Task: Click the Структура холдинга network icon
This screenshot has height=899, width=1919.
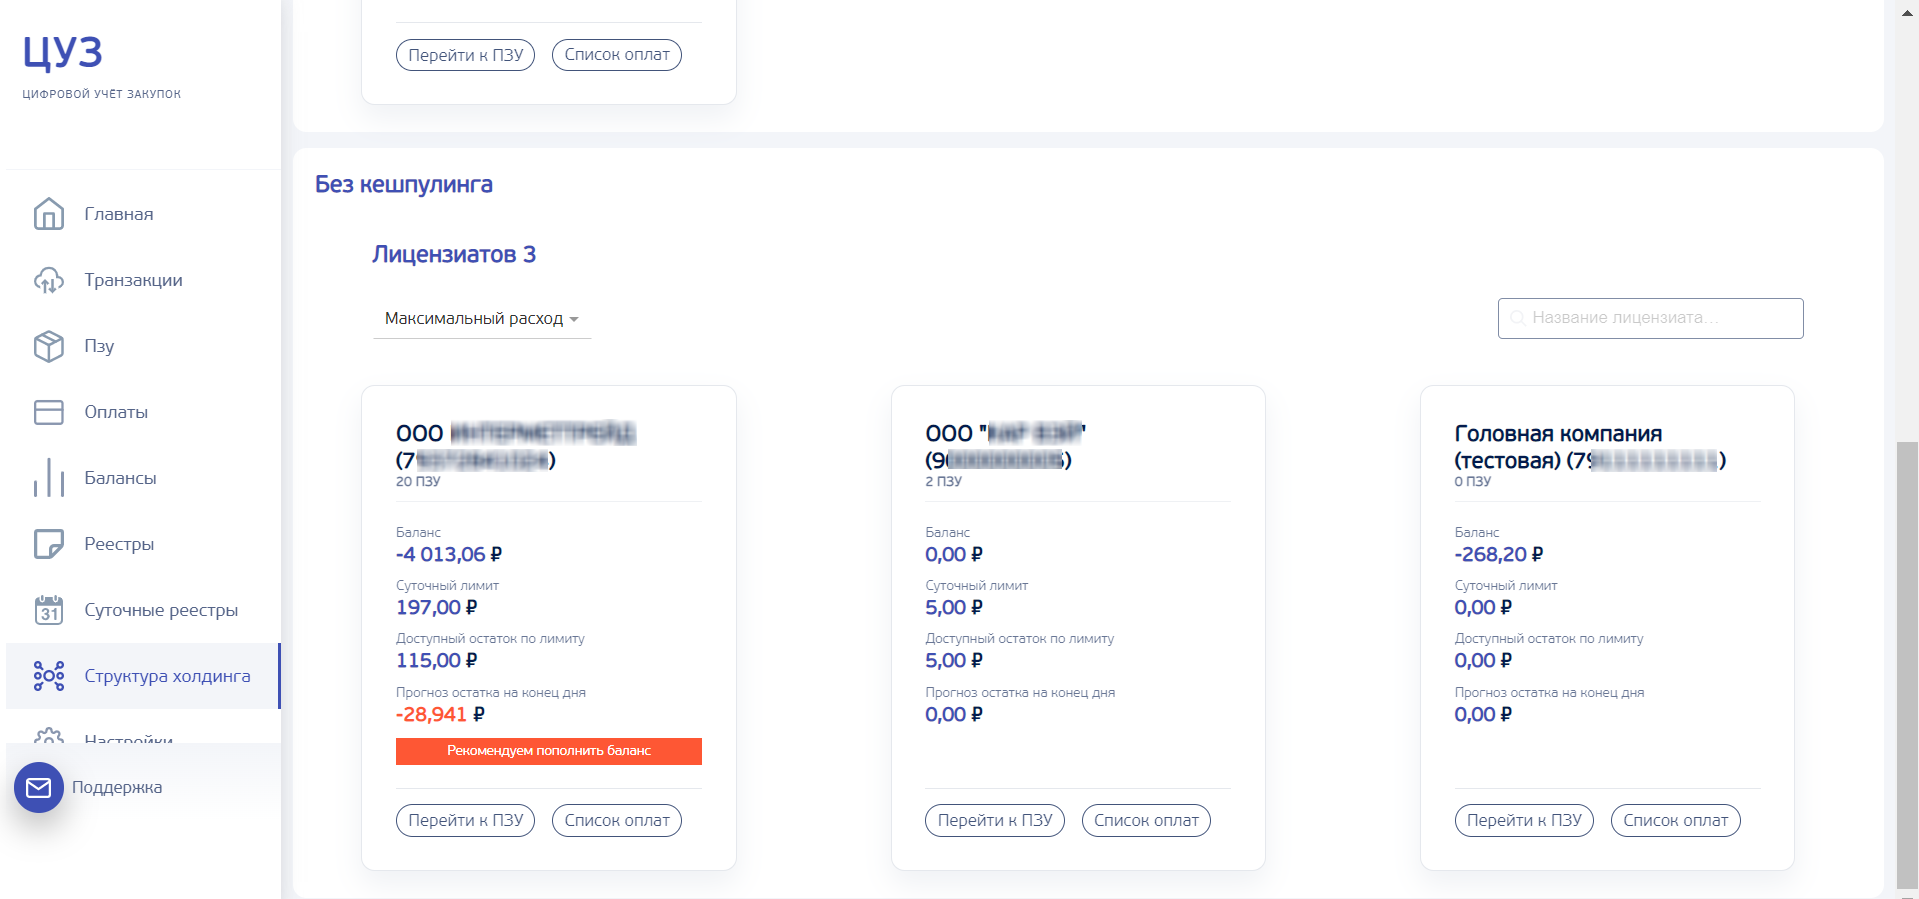Action: 48,676
